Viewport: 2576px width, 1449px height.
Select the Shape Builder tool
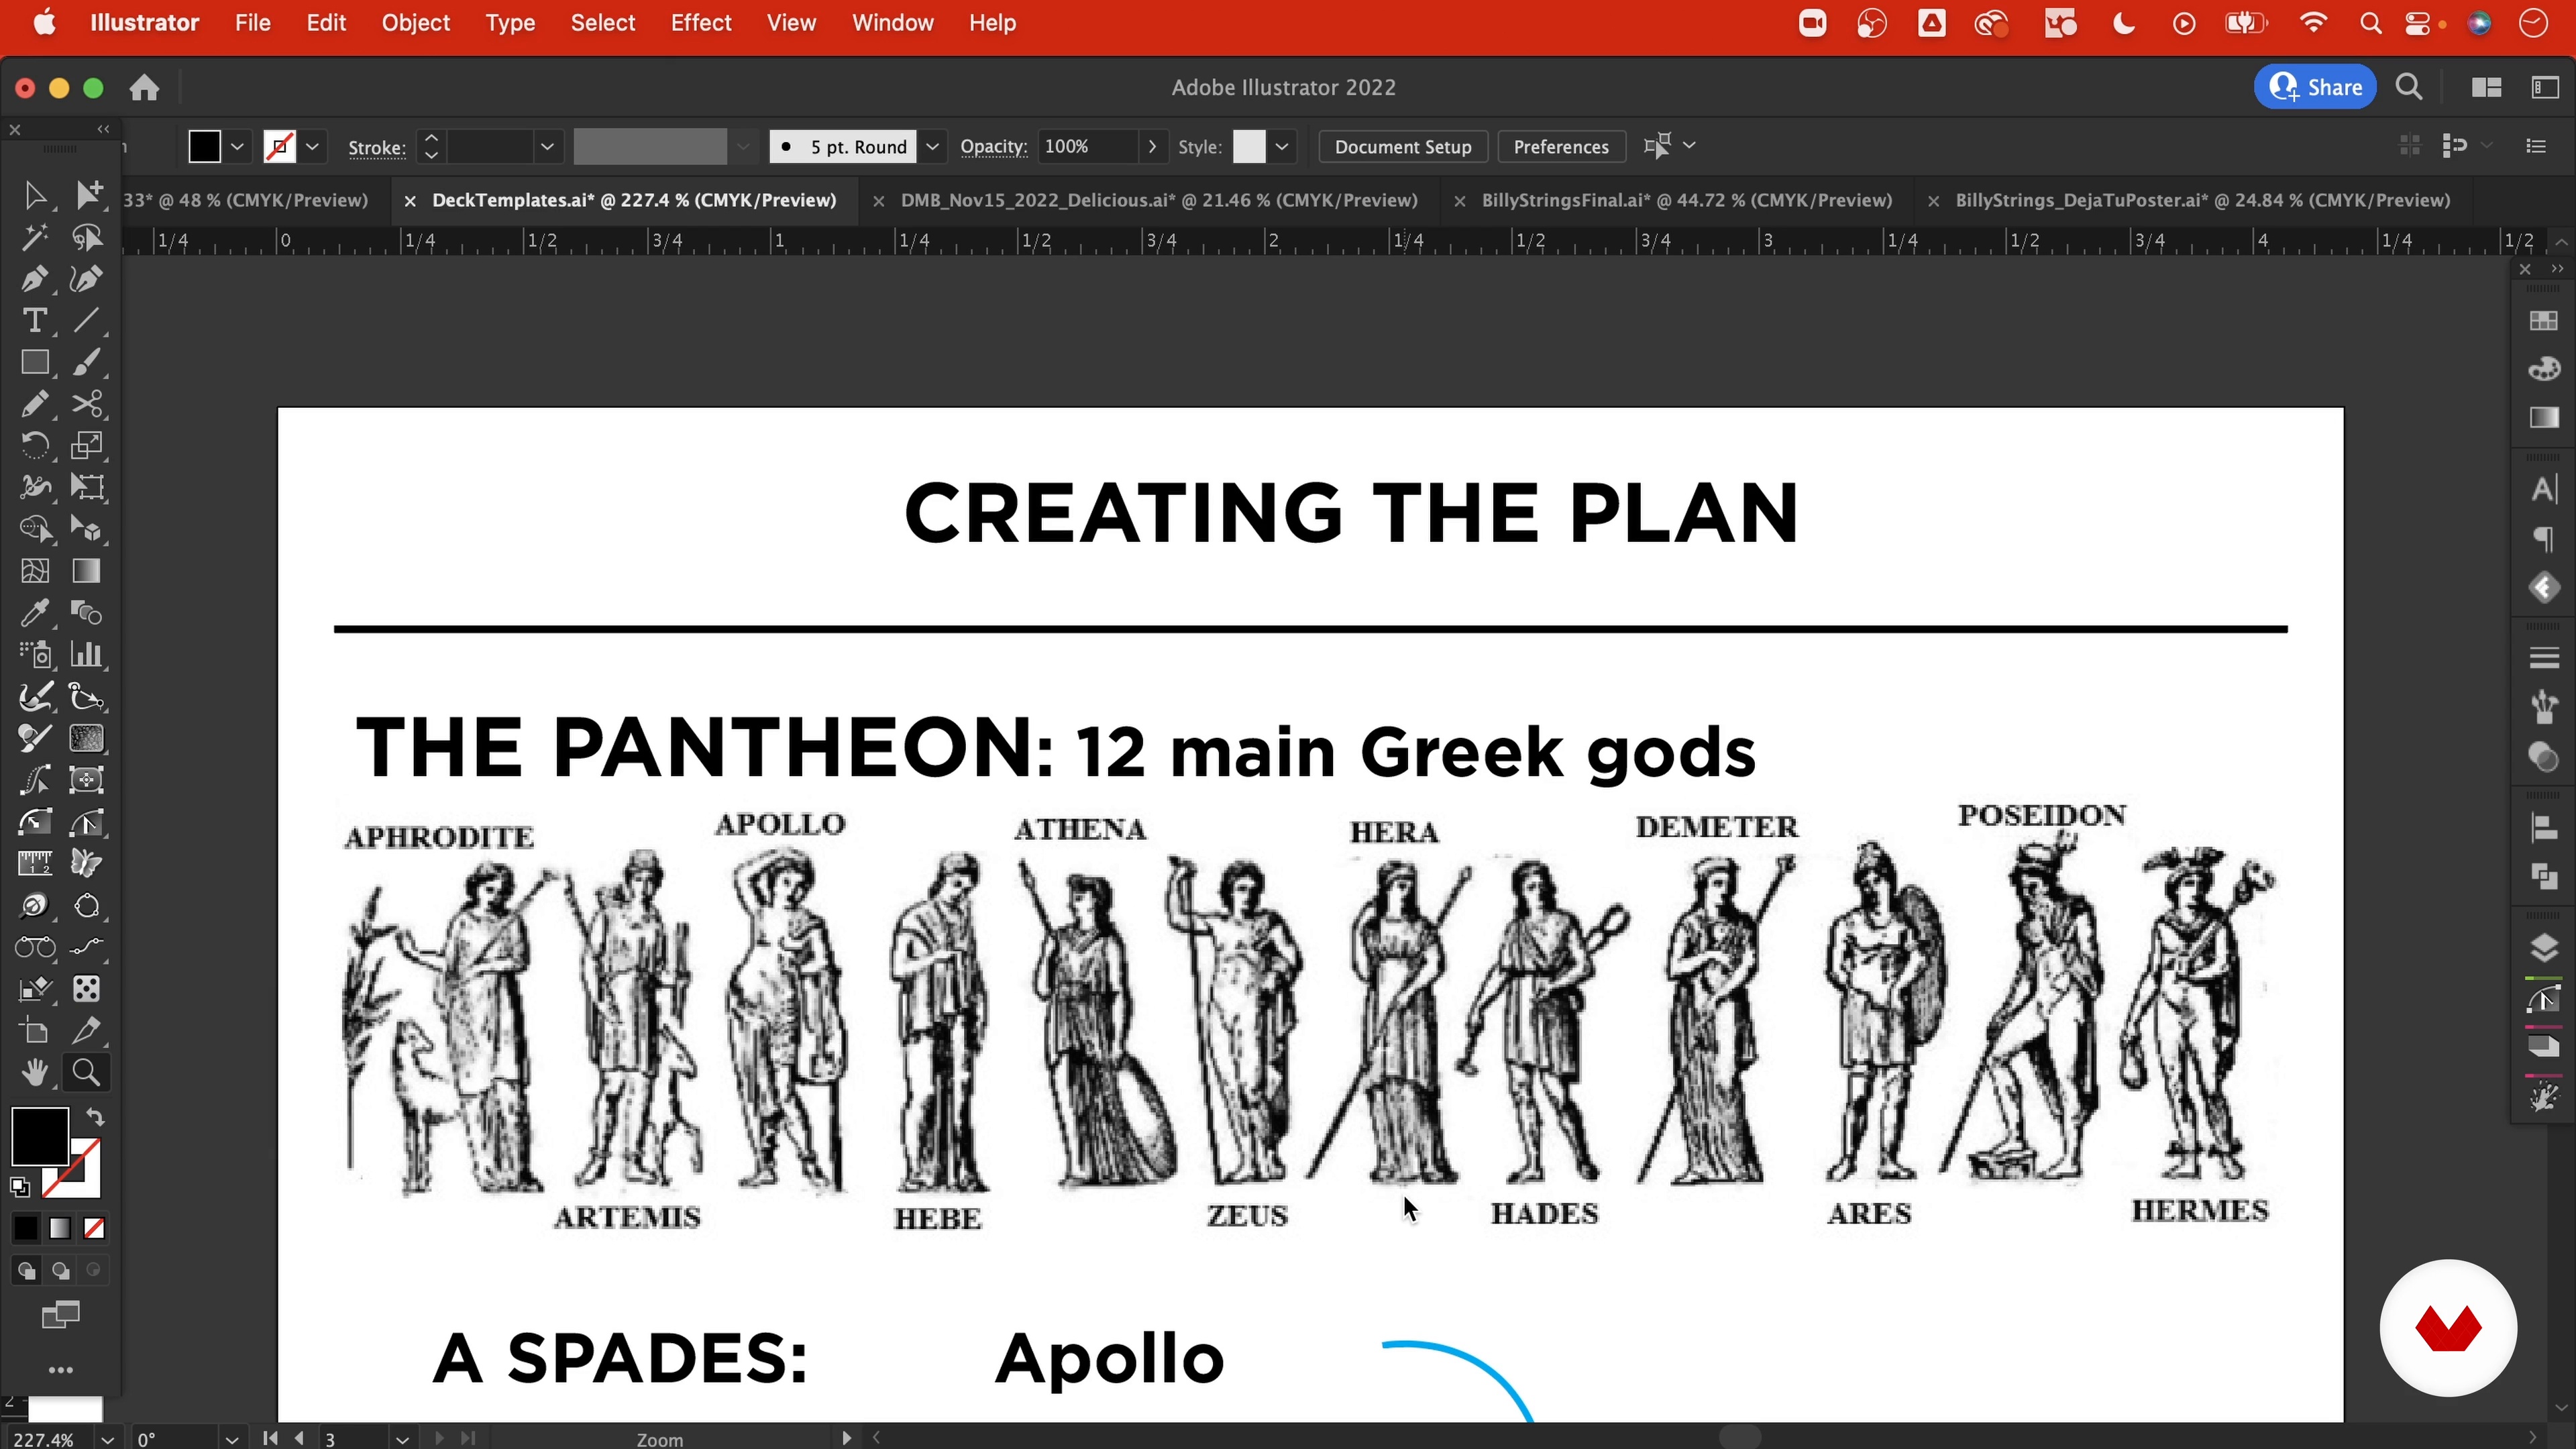pos(35,529)
